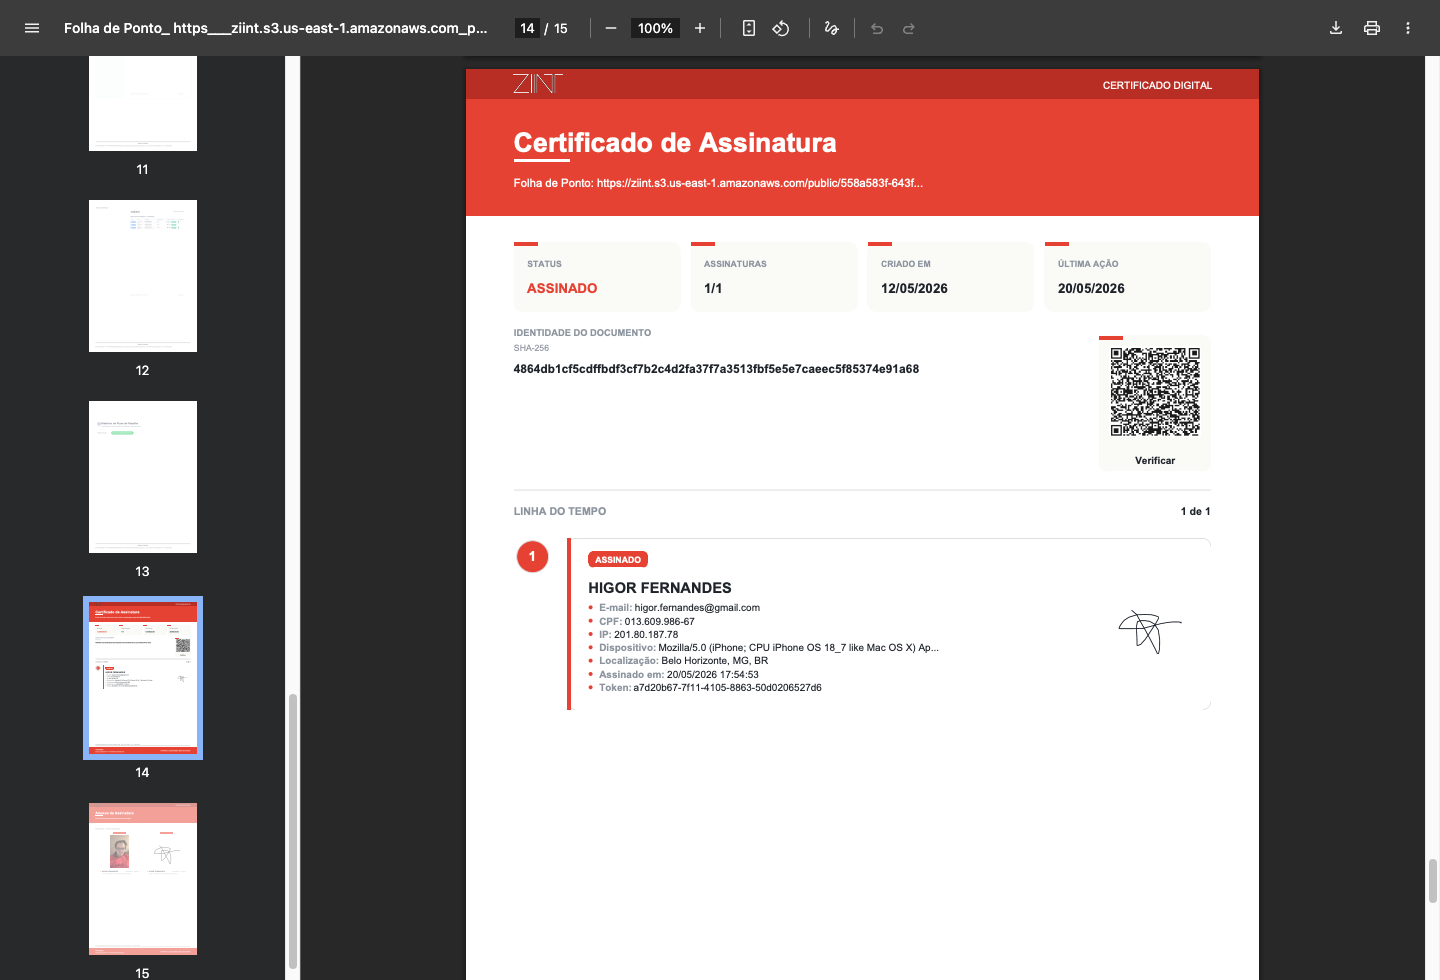Screen dimensions: 1440x980
Task: Click the CRIADO EM date 12/05/2026
Action: [914, 288]
